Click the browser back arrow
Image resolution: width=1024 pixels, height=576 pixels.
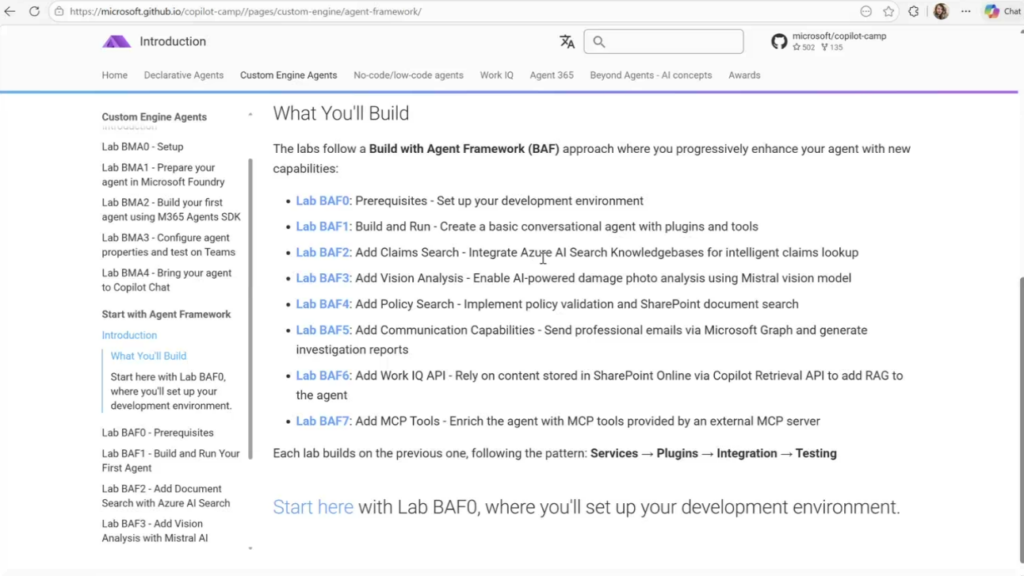click(10, 11)
